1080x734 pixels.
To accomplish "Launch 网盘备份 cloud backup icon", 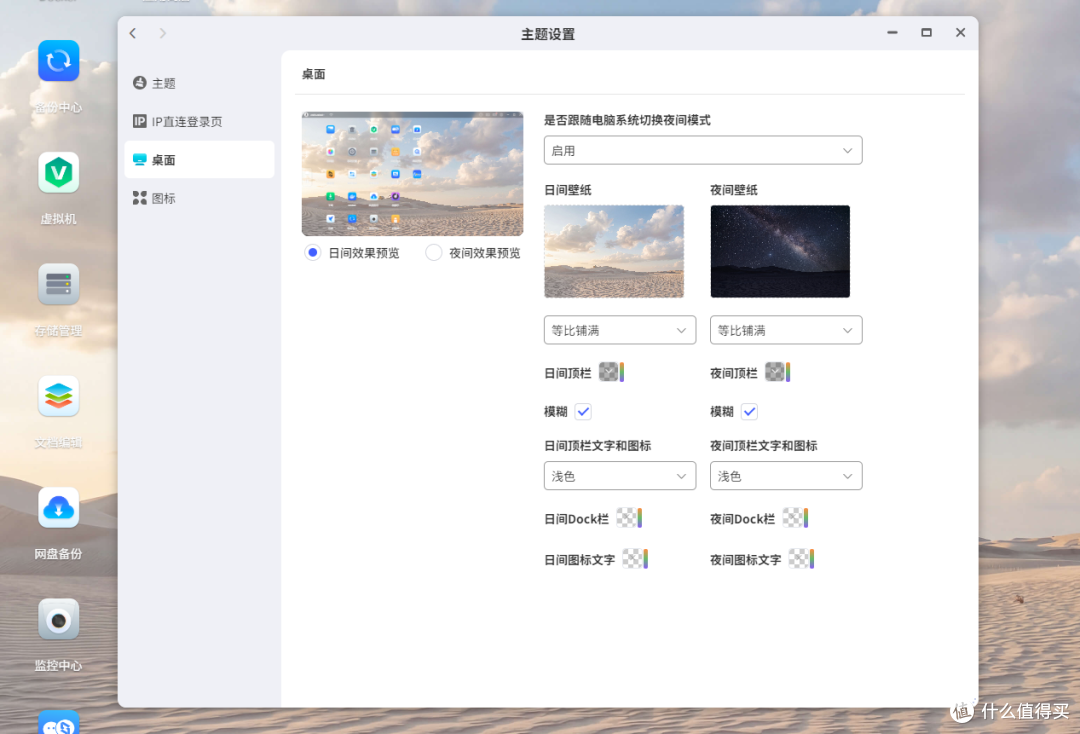I will pos(59,507).
